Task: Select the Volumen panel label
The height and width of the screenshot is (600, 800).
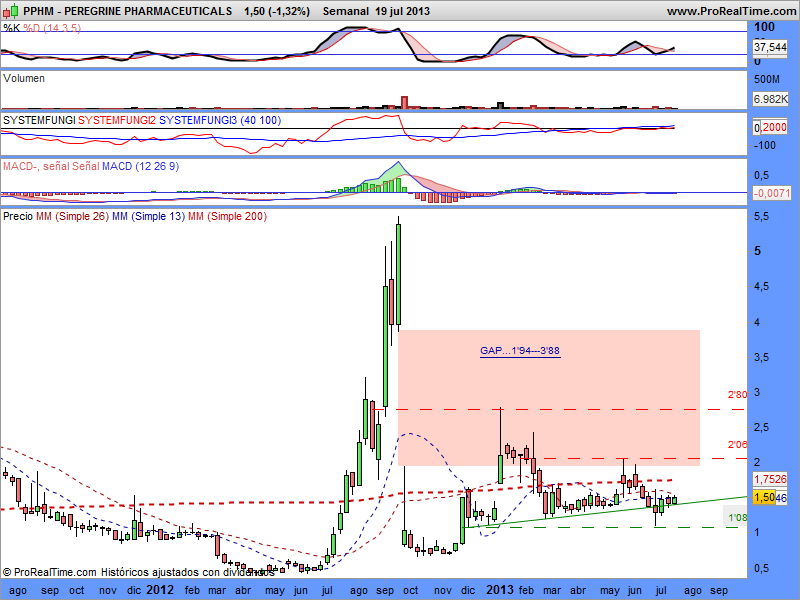Action: [24, 79]
